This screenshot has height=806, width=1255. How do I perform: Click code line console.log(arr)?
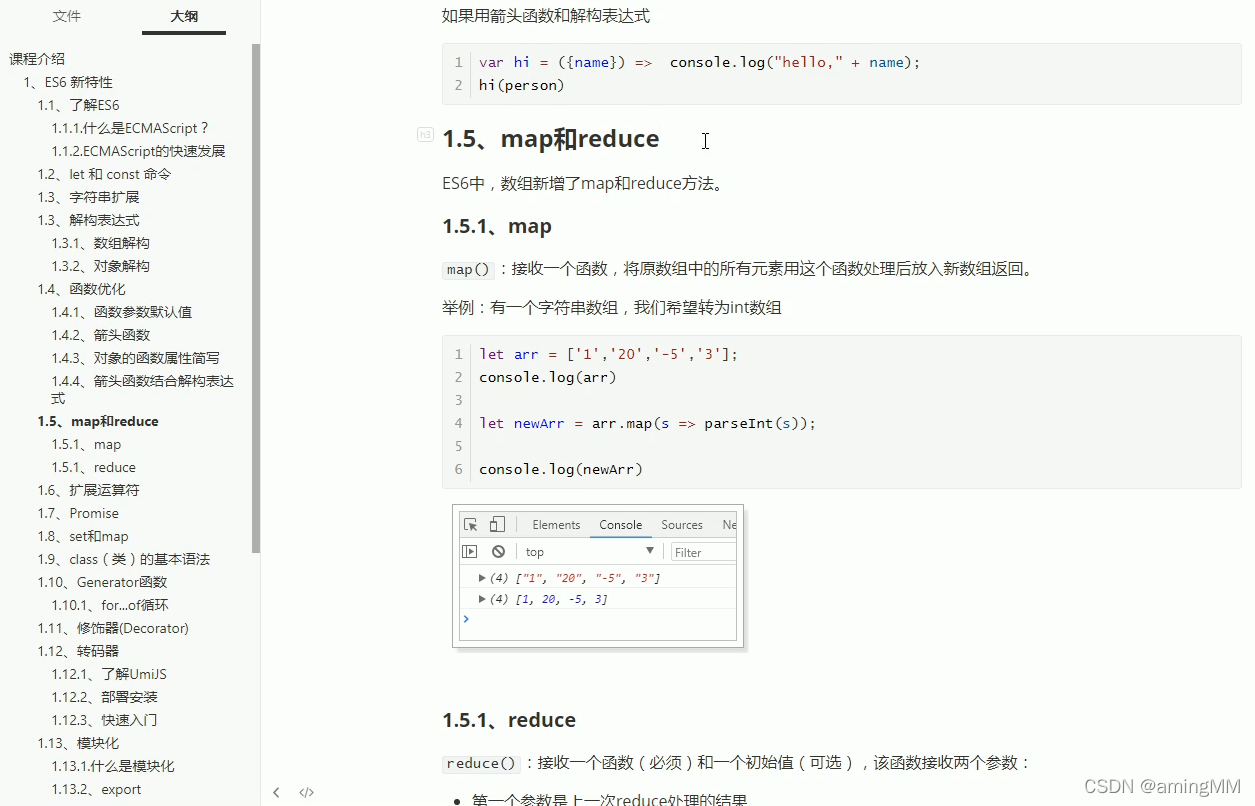click(548, 377)
